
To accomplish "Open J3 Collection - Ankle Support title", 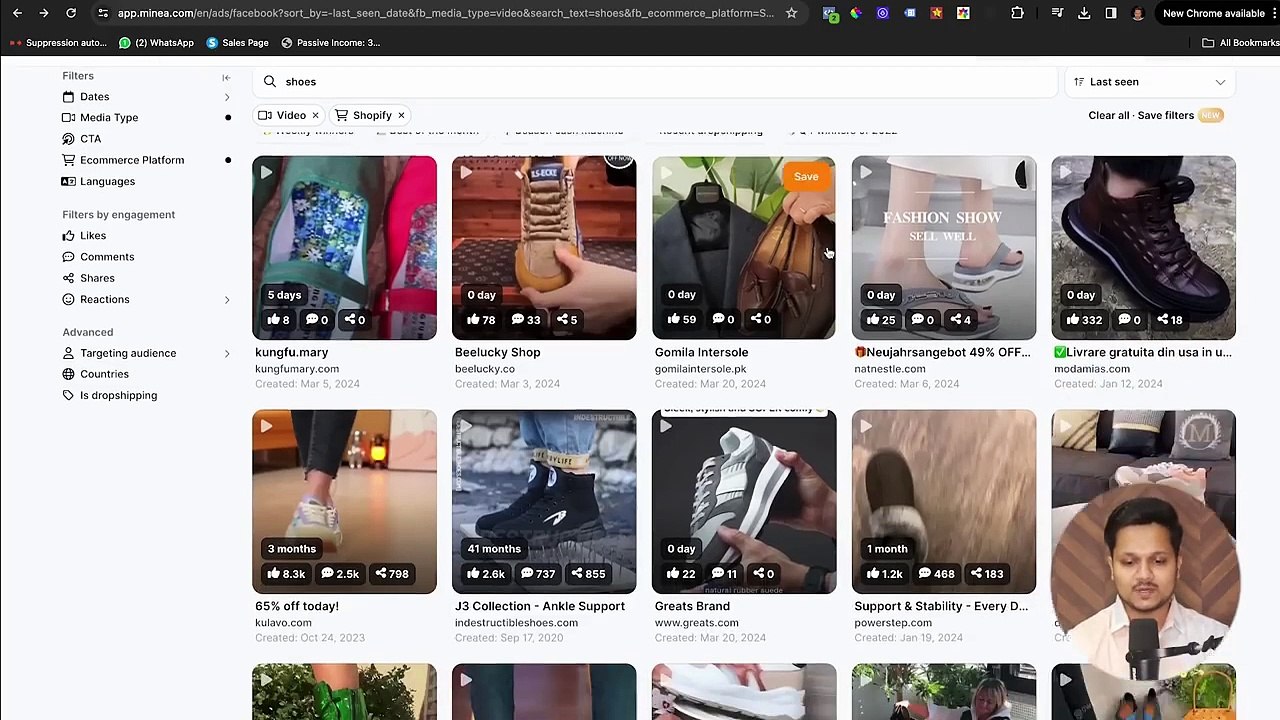I will click(540, 606).
